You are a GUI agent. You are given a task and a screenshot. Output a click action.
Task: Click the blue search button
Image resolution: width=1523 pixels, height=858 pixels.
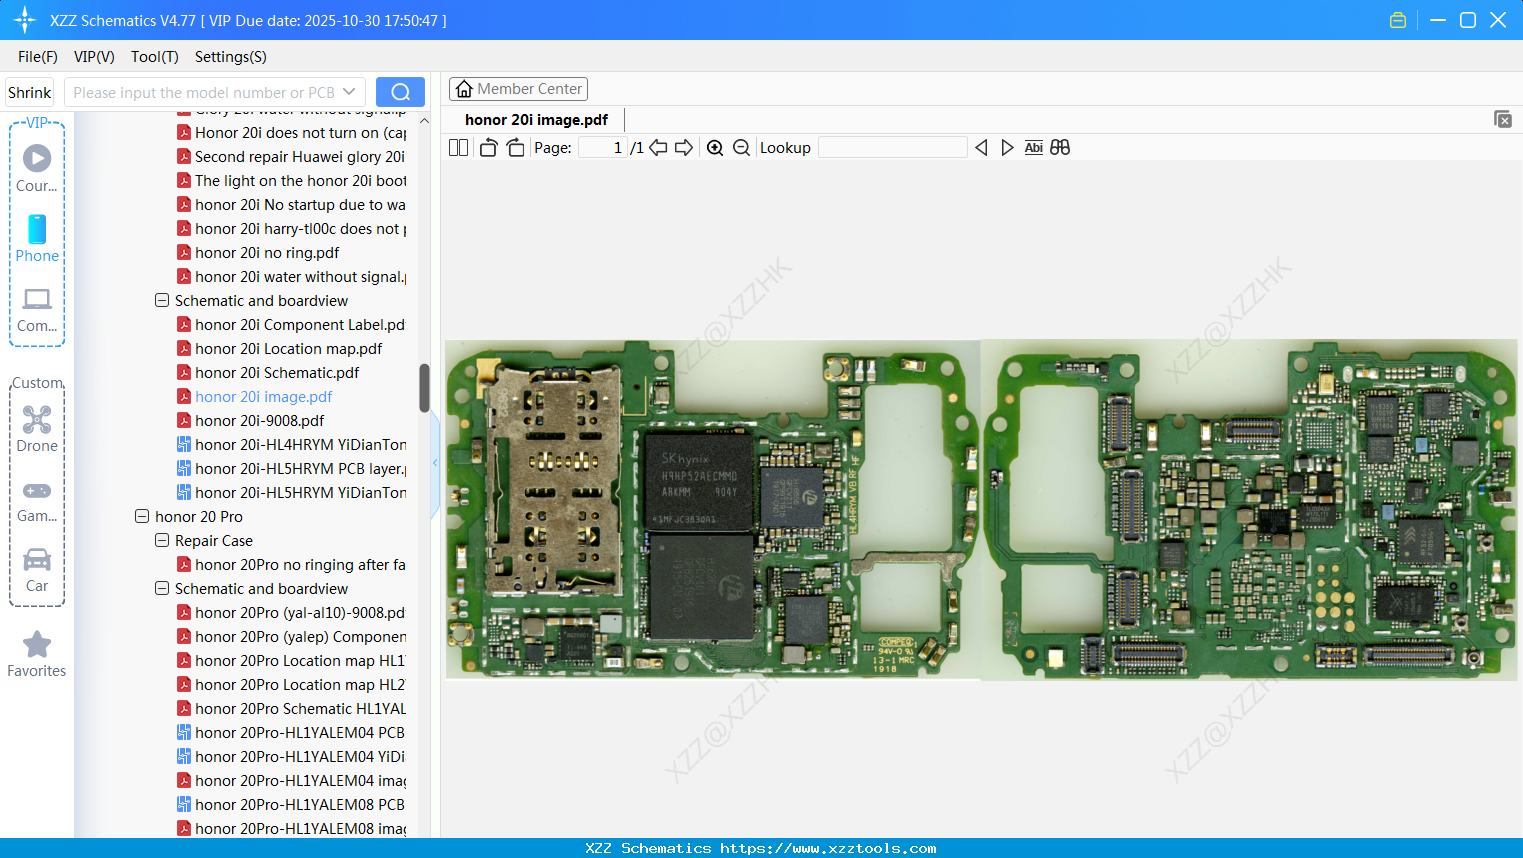pos(400,92)
